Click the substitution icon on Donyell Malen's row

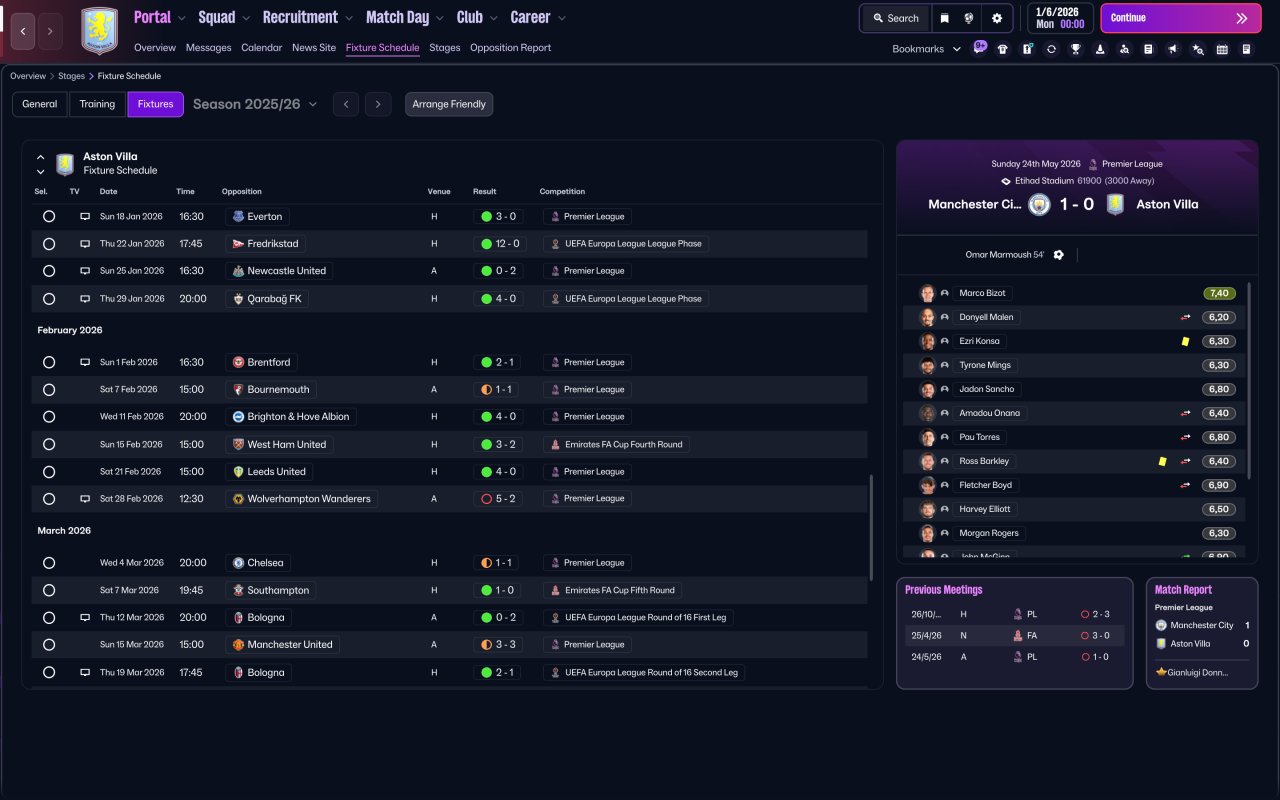(1186, 317)
